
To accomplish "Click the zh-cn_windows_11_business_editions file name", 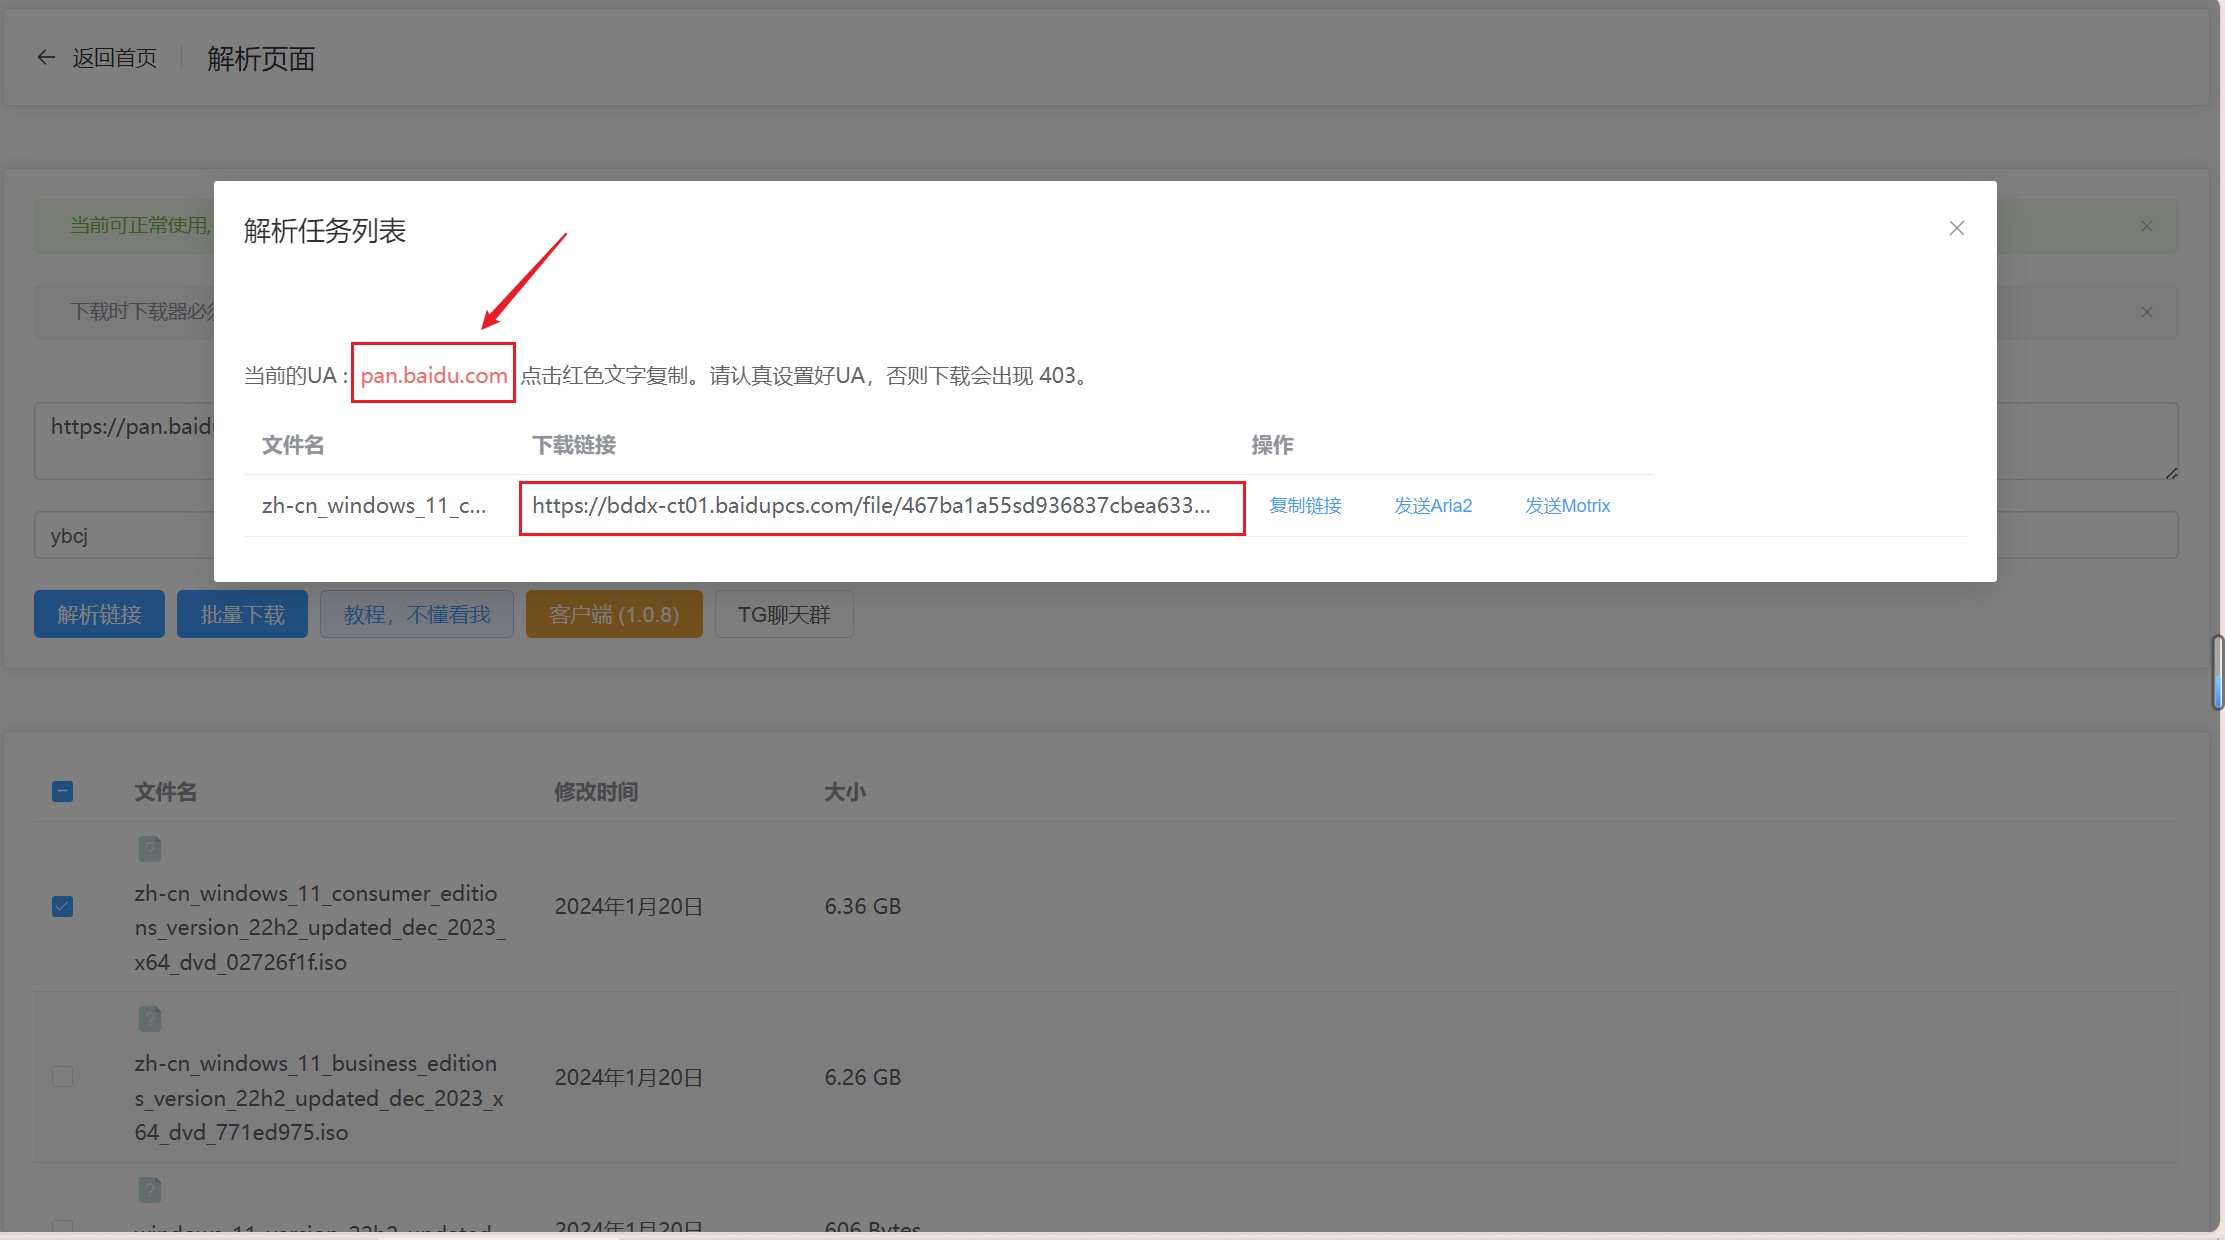I will click(319, 1098).
